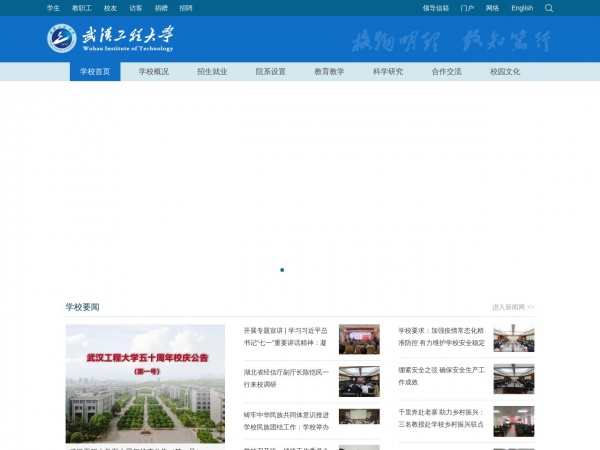This screenshot has width=600, height=450.
Task: Click the 教职工 top link
Action: pyautogui.click(x=81, y=8)
